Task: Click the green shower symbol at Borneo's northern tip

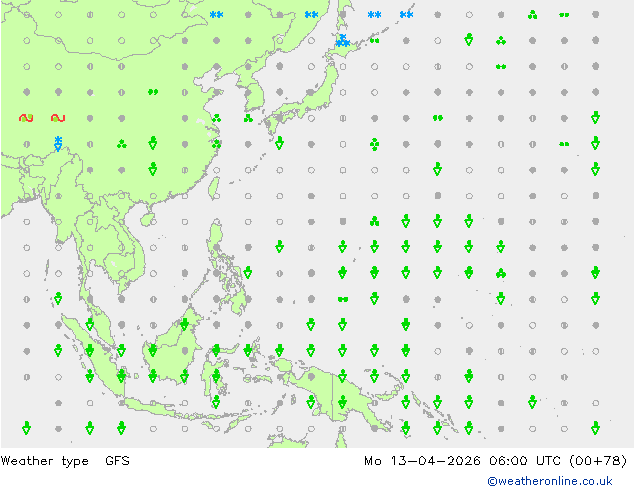Action: pyautogui.click(x=184, y=324)
